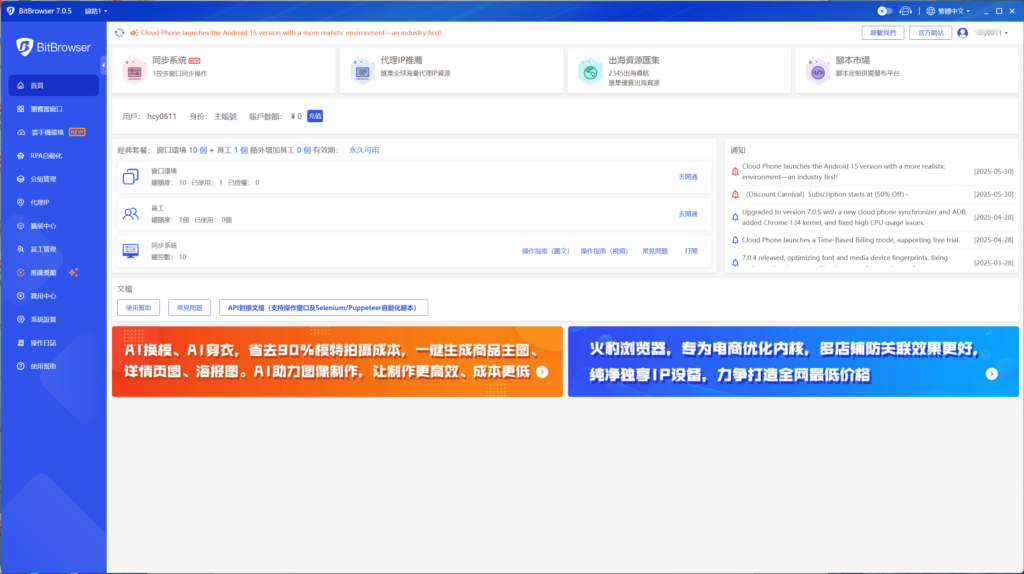Viewport: 1024px width, 574px height.
Task: Click the blue bell beside 7.0.4 released notice
Action: pyautogui.click(x=735, y=263)
